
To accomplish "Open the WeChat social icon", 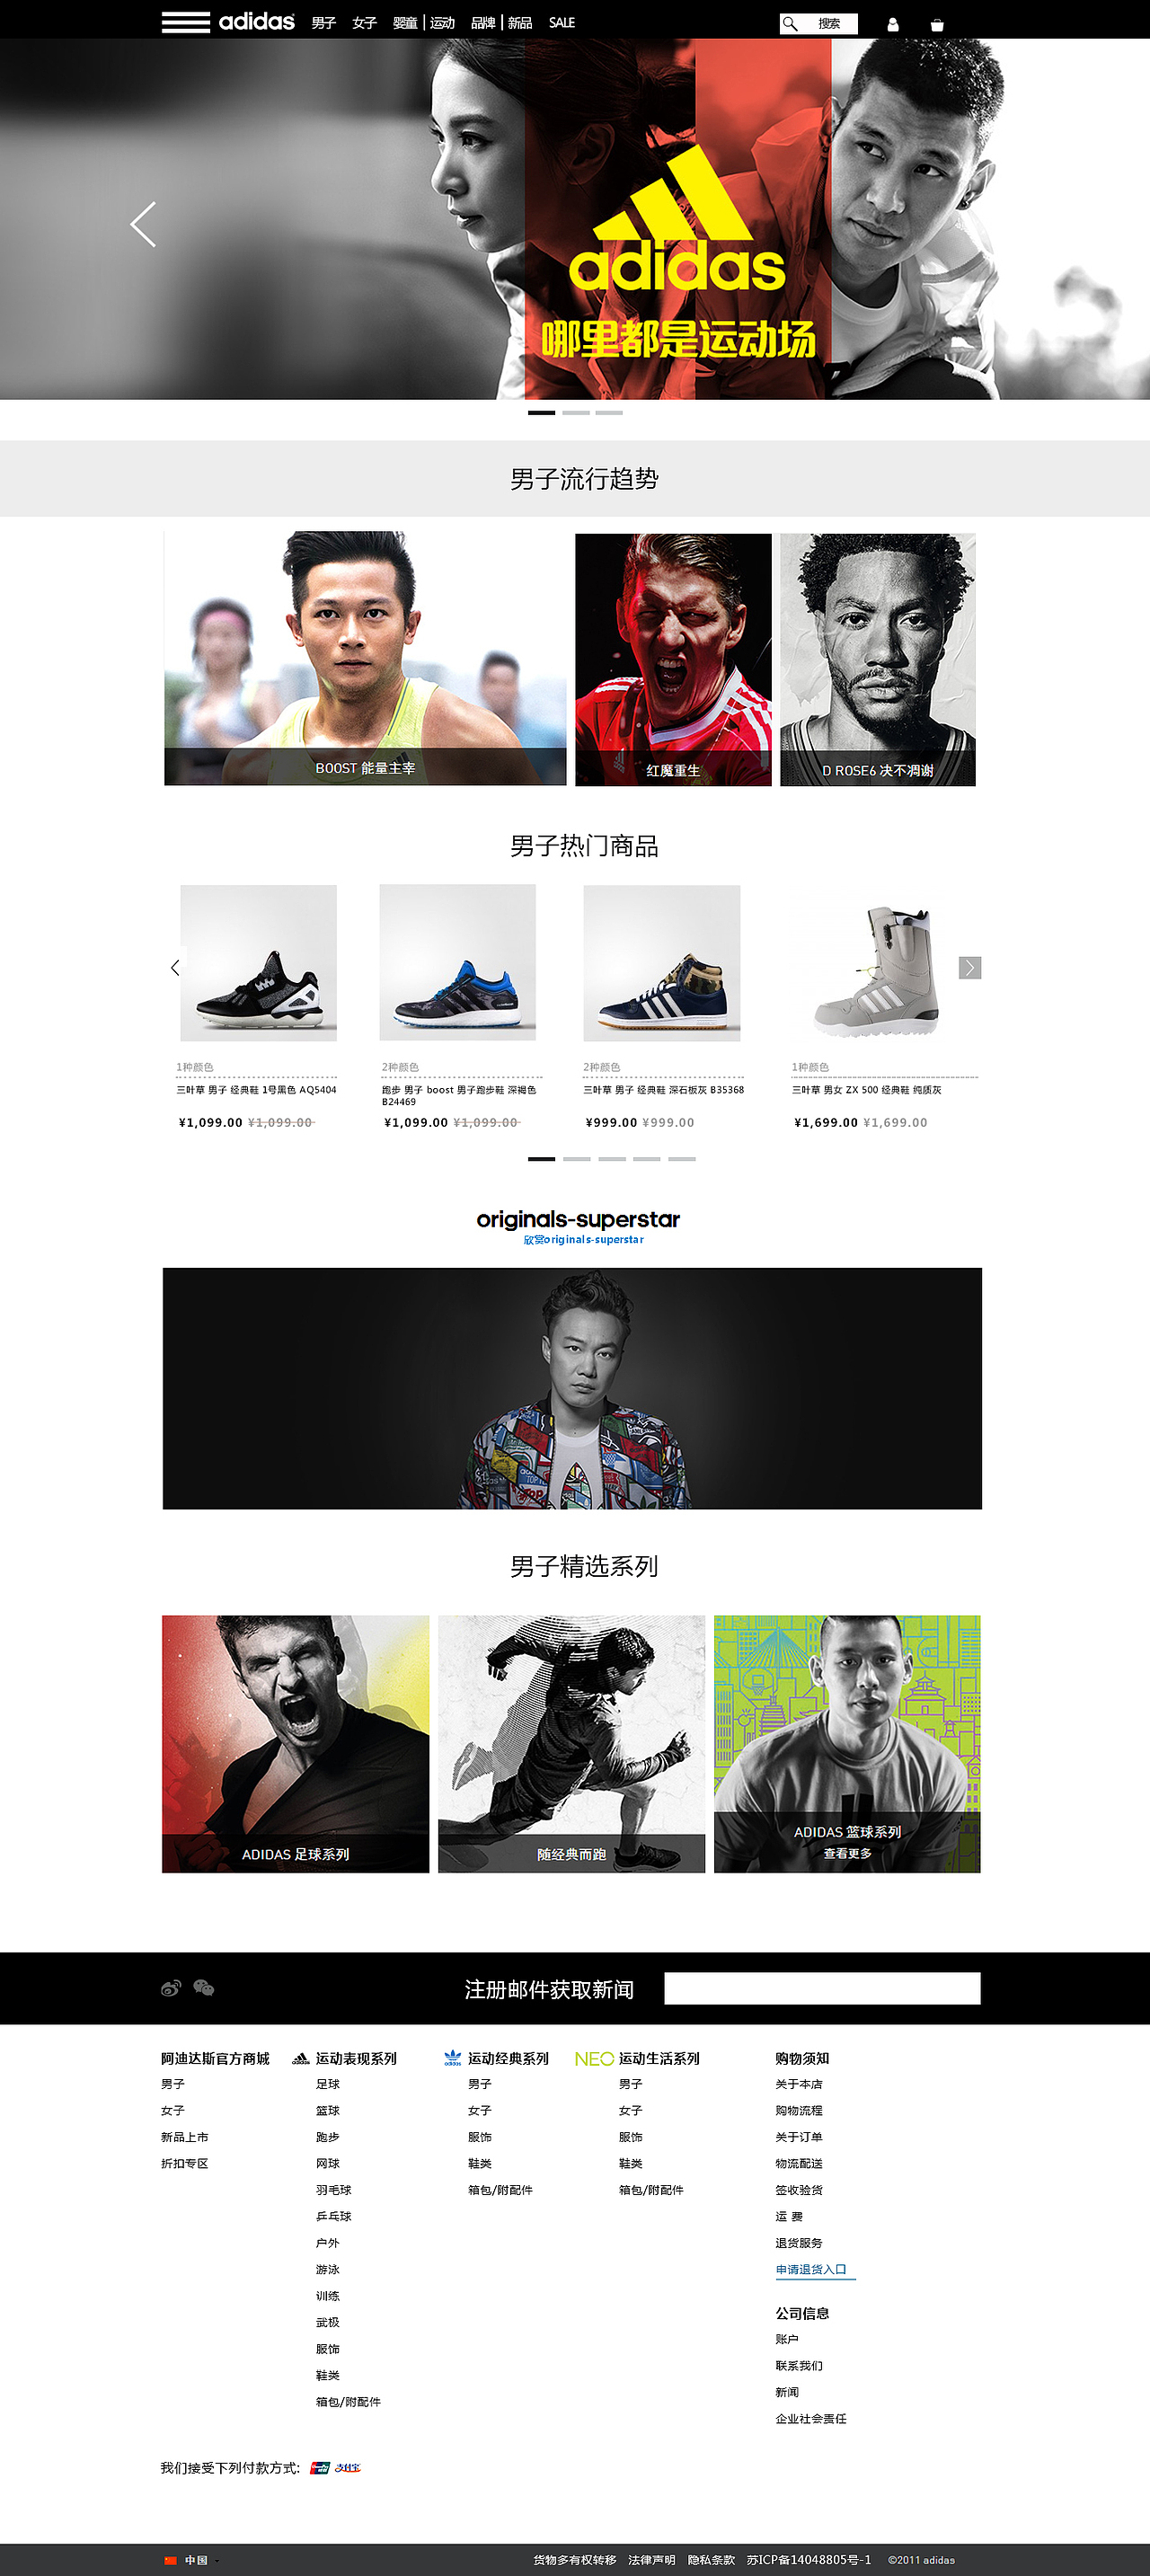I will pos(204,1988).
